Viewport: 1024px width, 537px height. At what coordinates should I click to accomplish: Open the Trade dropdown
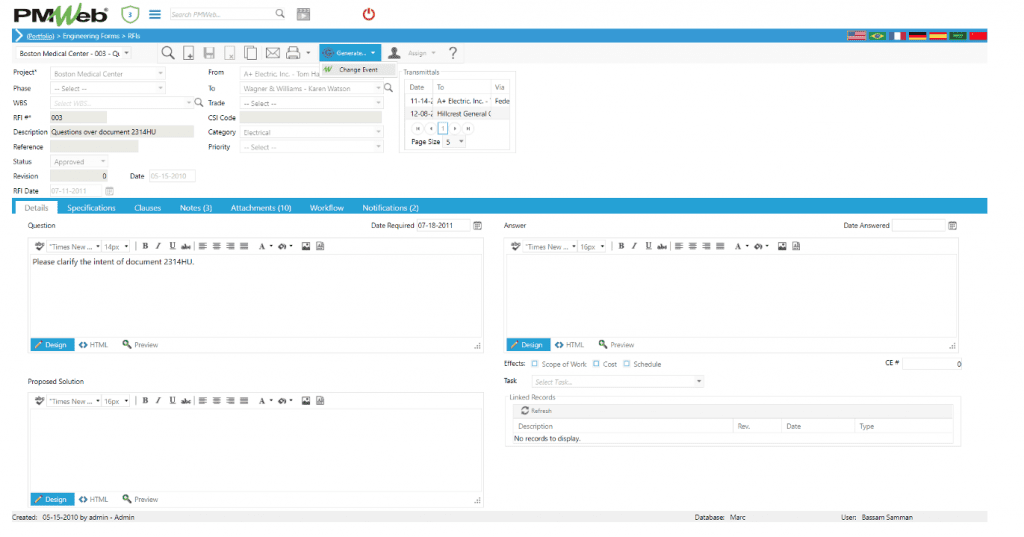click(378, 103)
